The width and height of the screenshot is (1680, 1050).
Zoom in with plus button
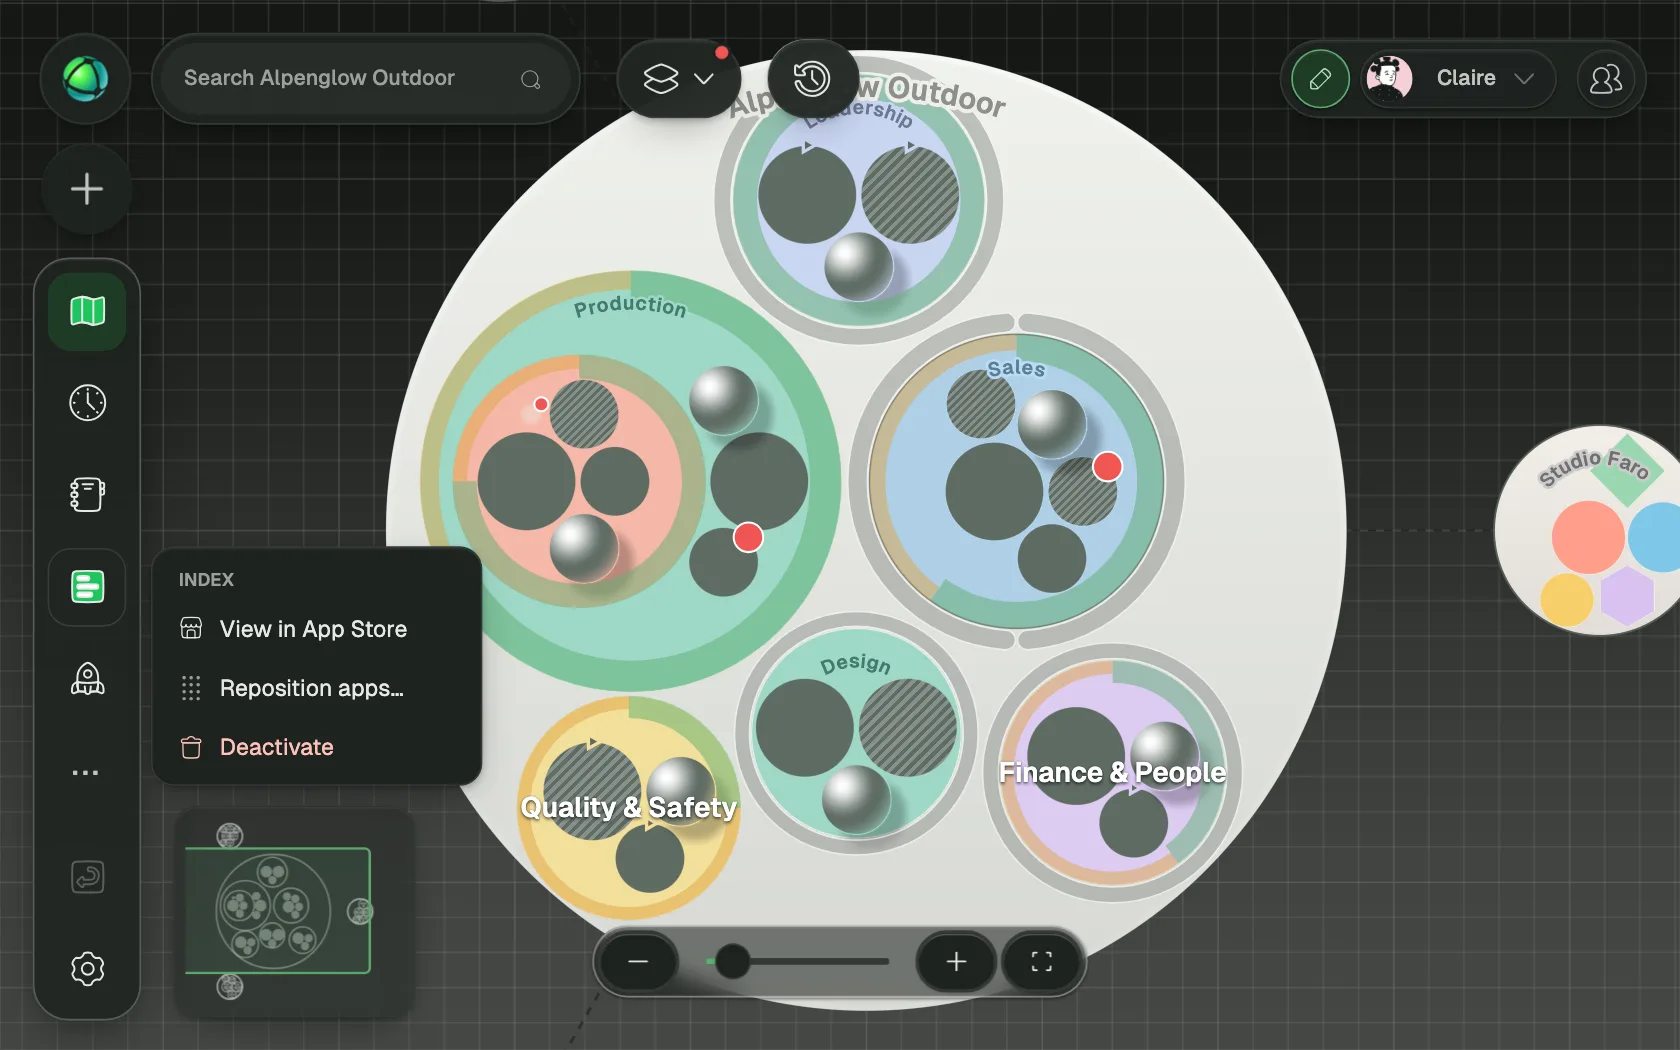click(x=956, y=962)
